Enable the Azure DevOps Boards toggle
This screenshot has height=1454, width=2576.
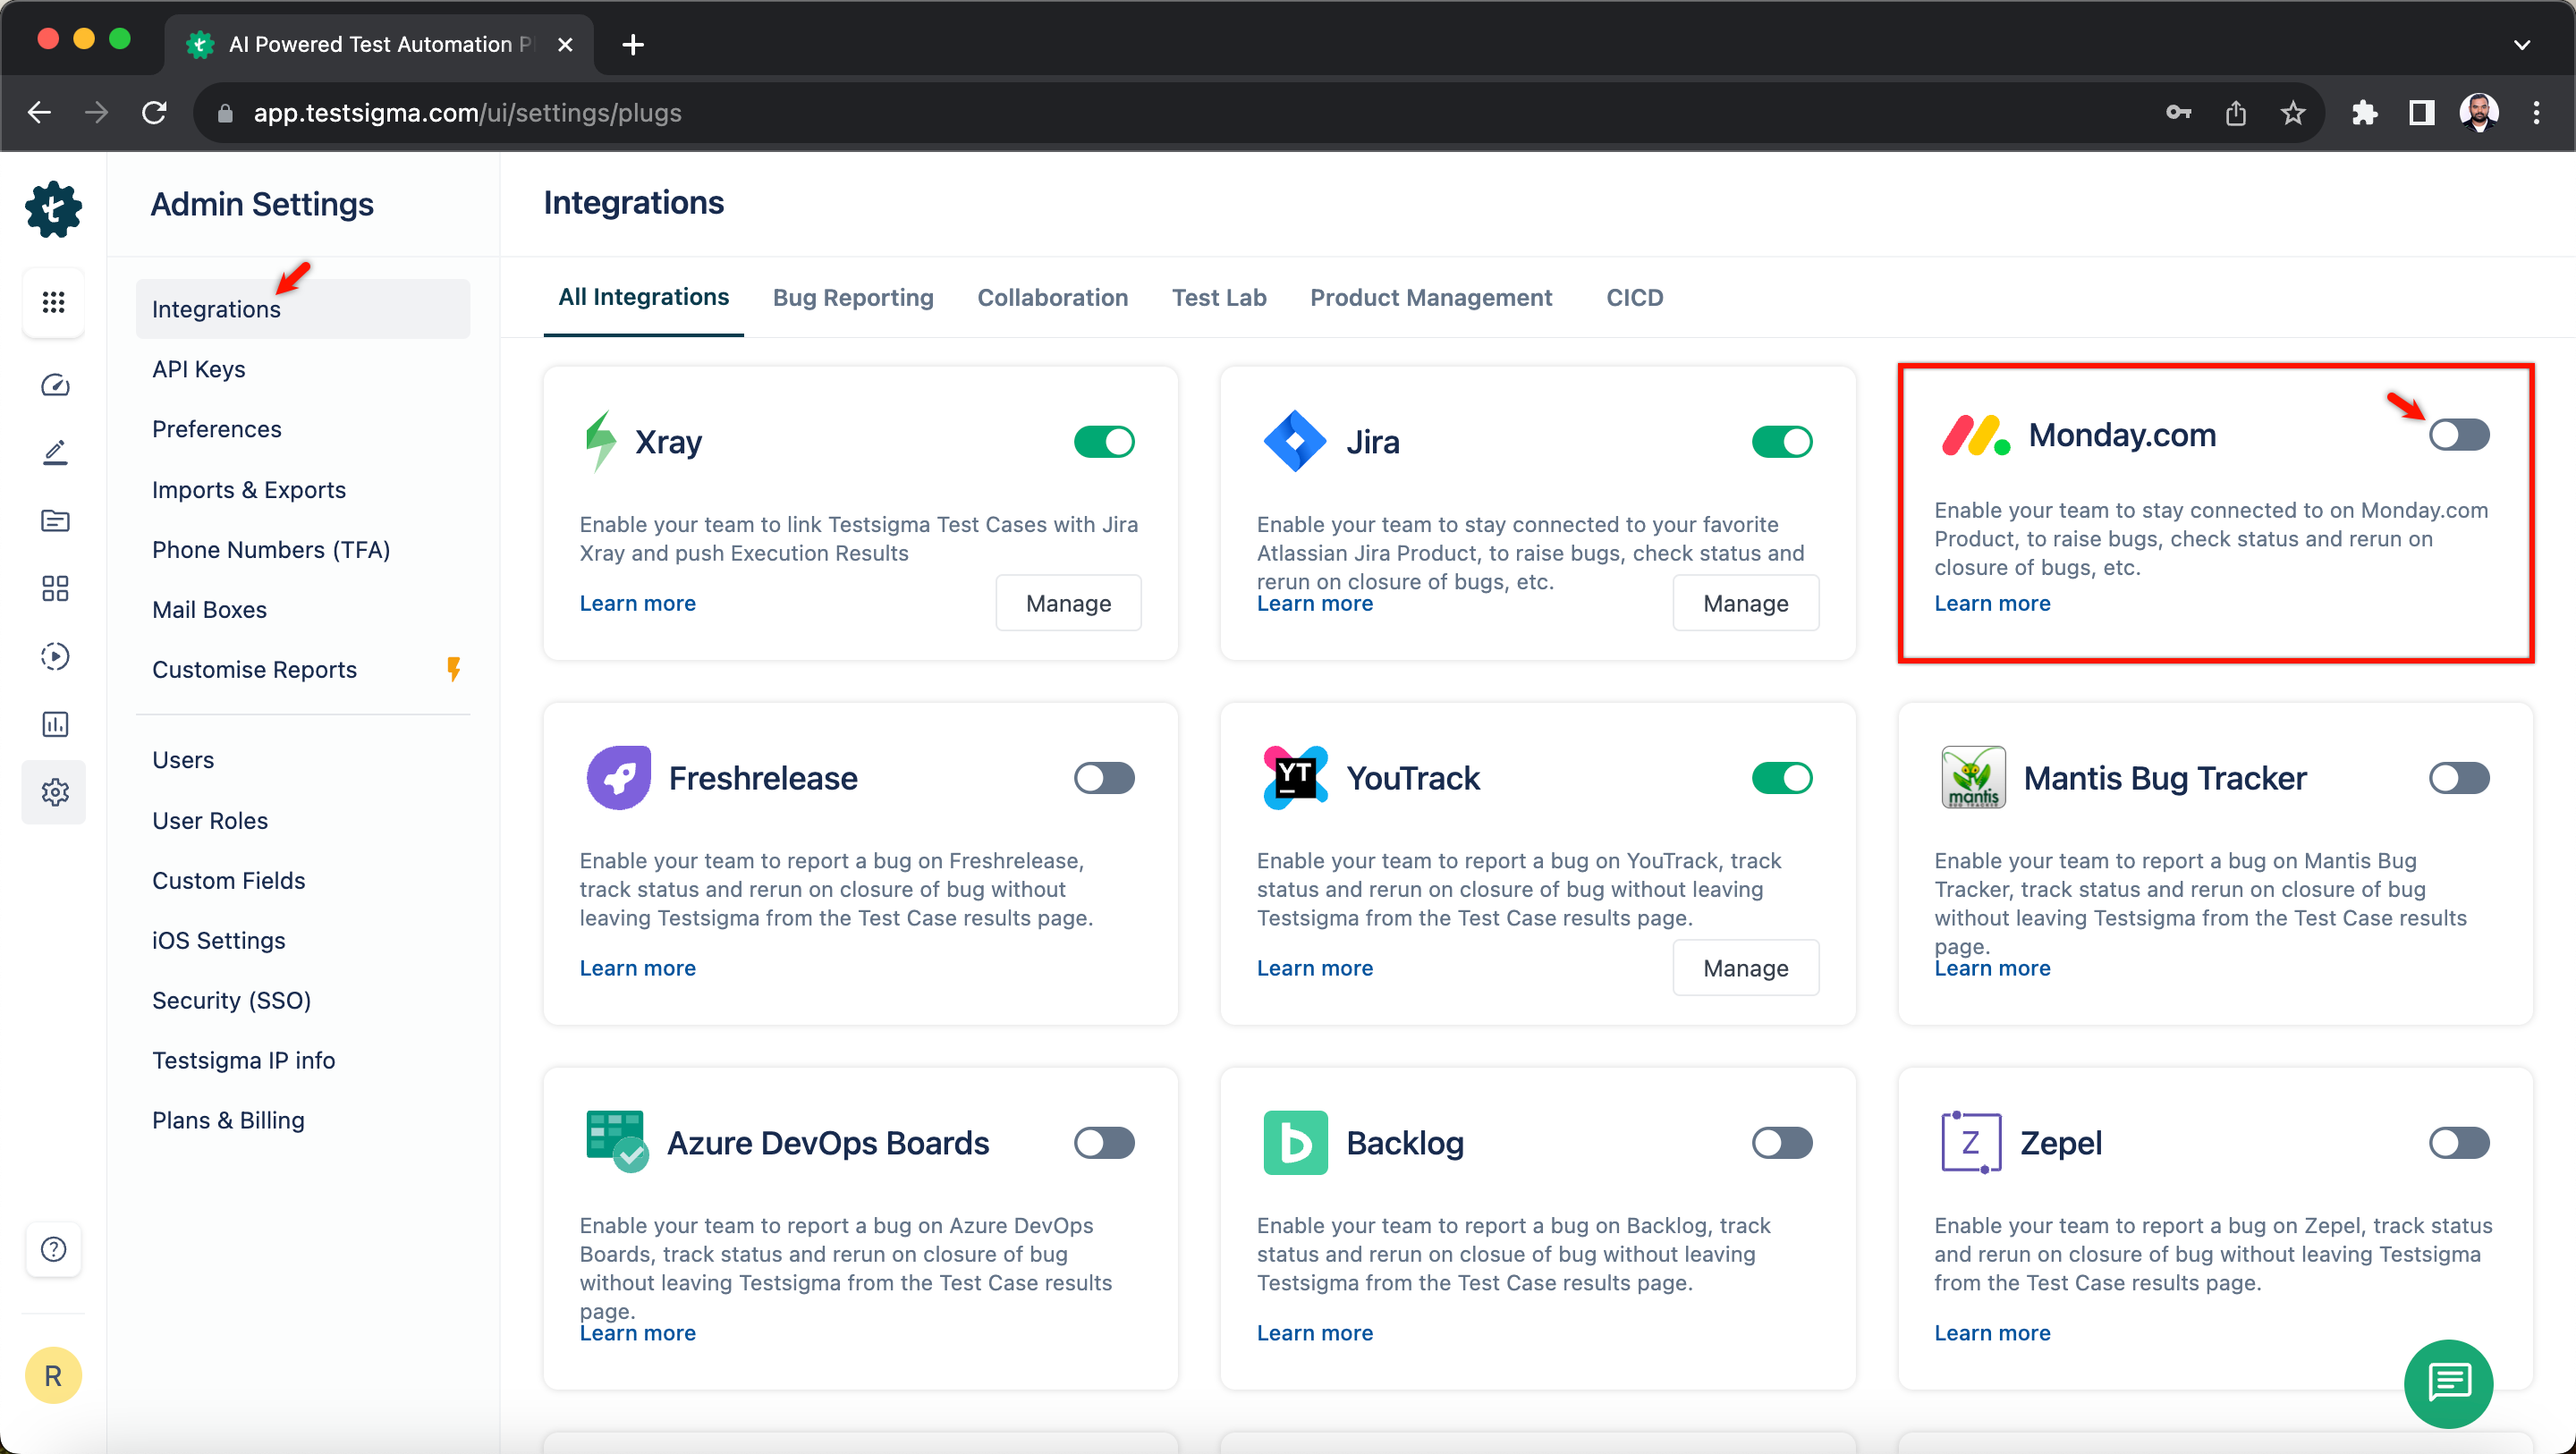[x=1104, y=1142]
